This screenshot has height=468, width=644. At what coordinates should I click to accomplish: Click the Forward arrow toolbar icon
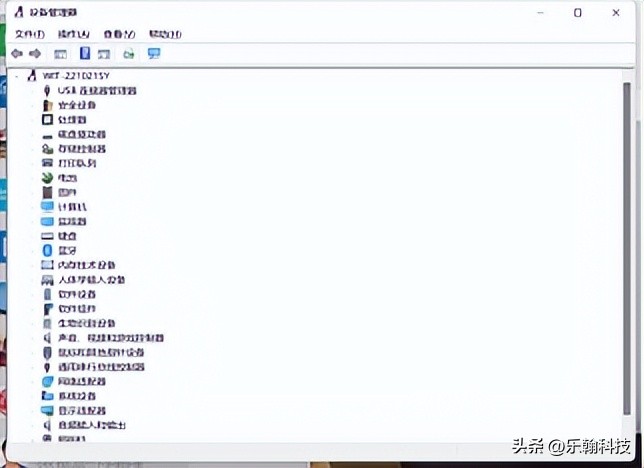[35, 53]
